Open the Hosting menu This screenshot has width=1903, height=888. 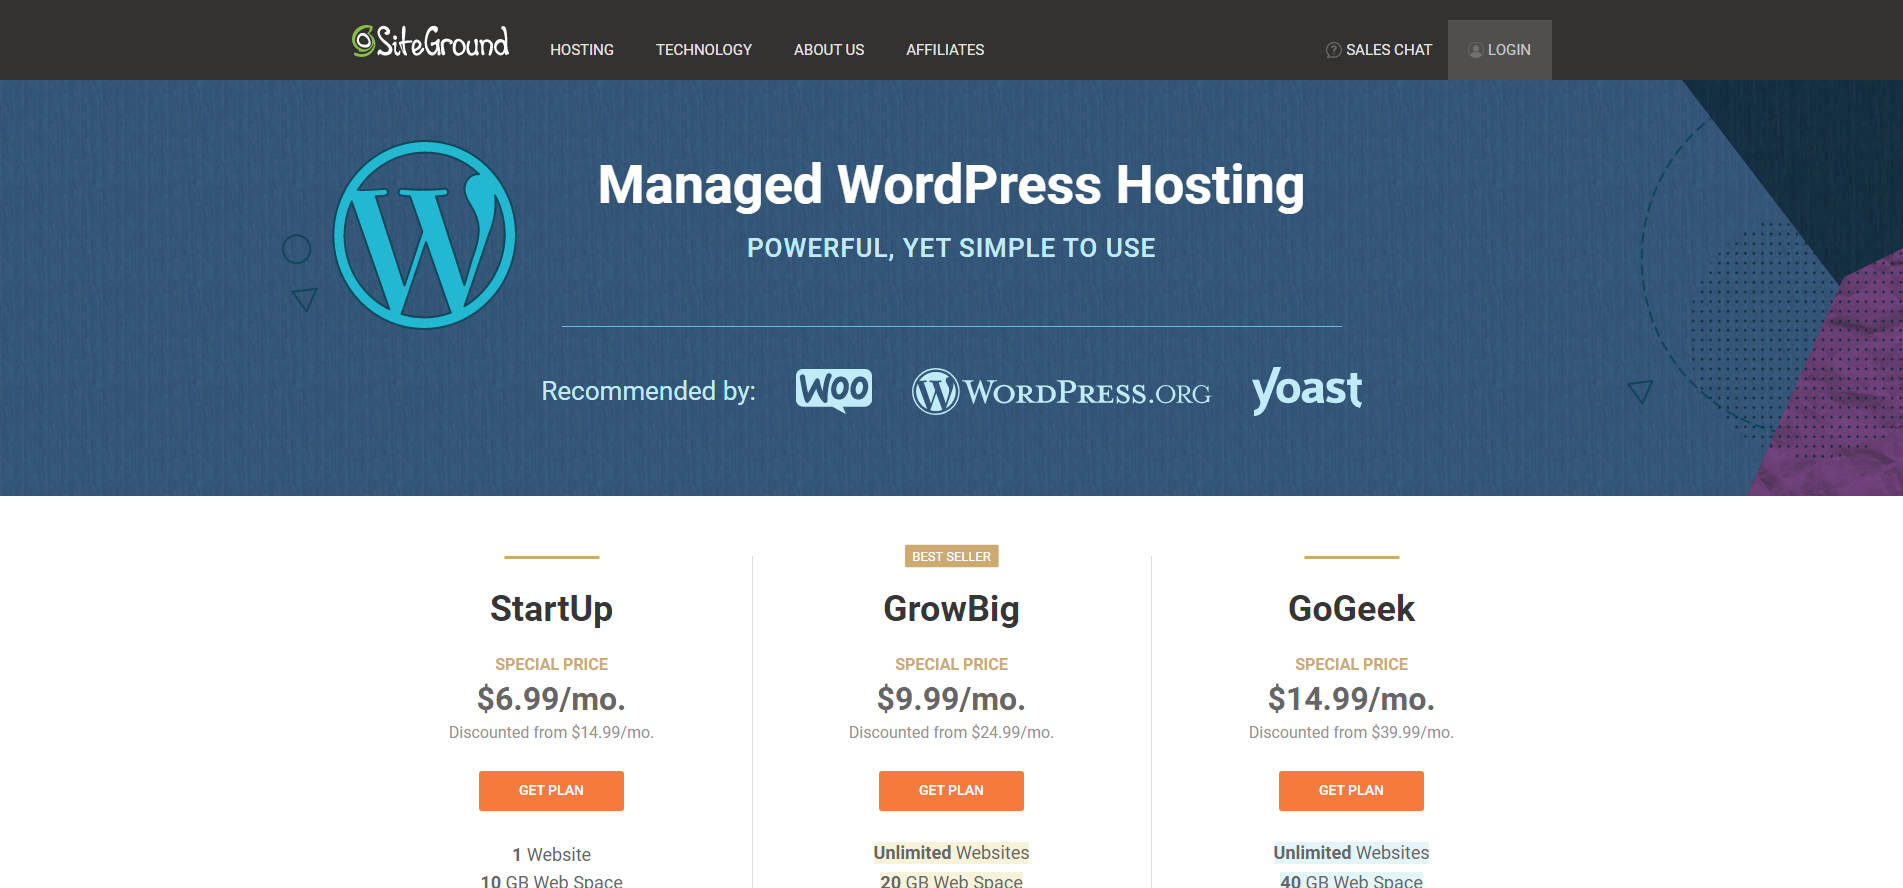[582, 50]
